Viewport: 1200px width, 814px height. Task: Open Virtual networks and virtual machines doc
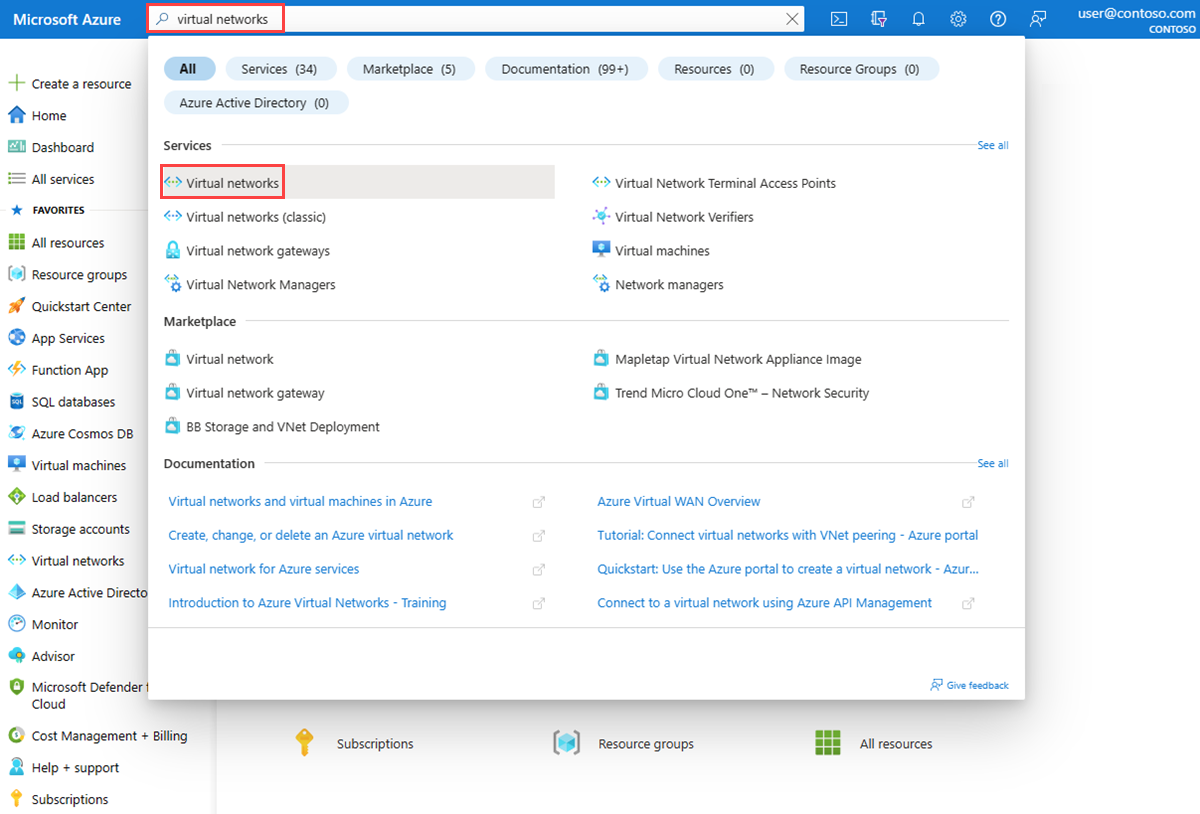[x=300, y=502]
